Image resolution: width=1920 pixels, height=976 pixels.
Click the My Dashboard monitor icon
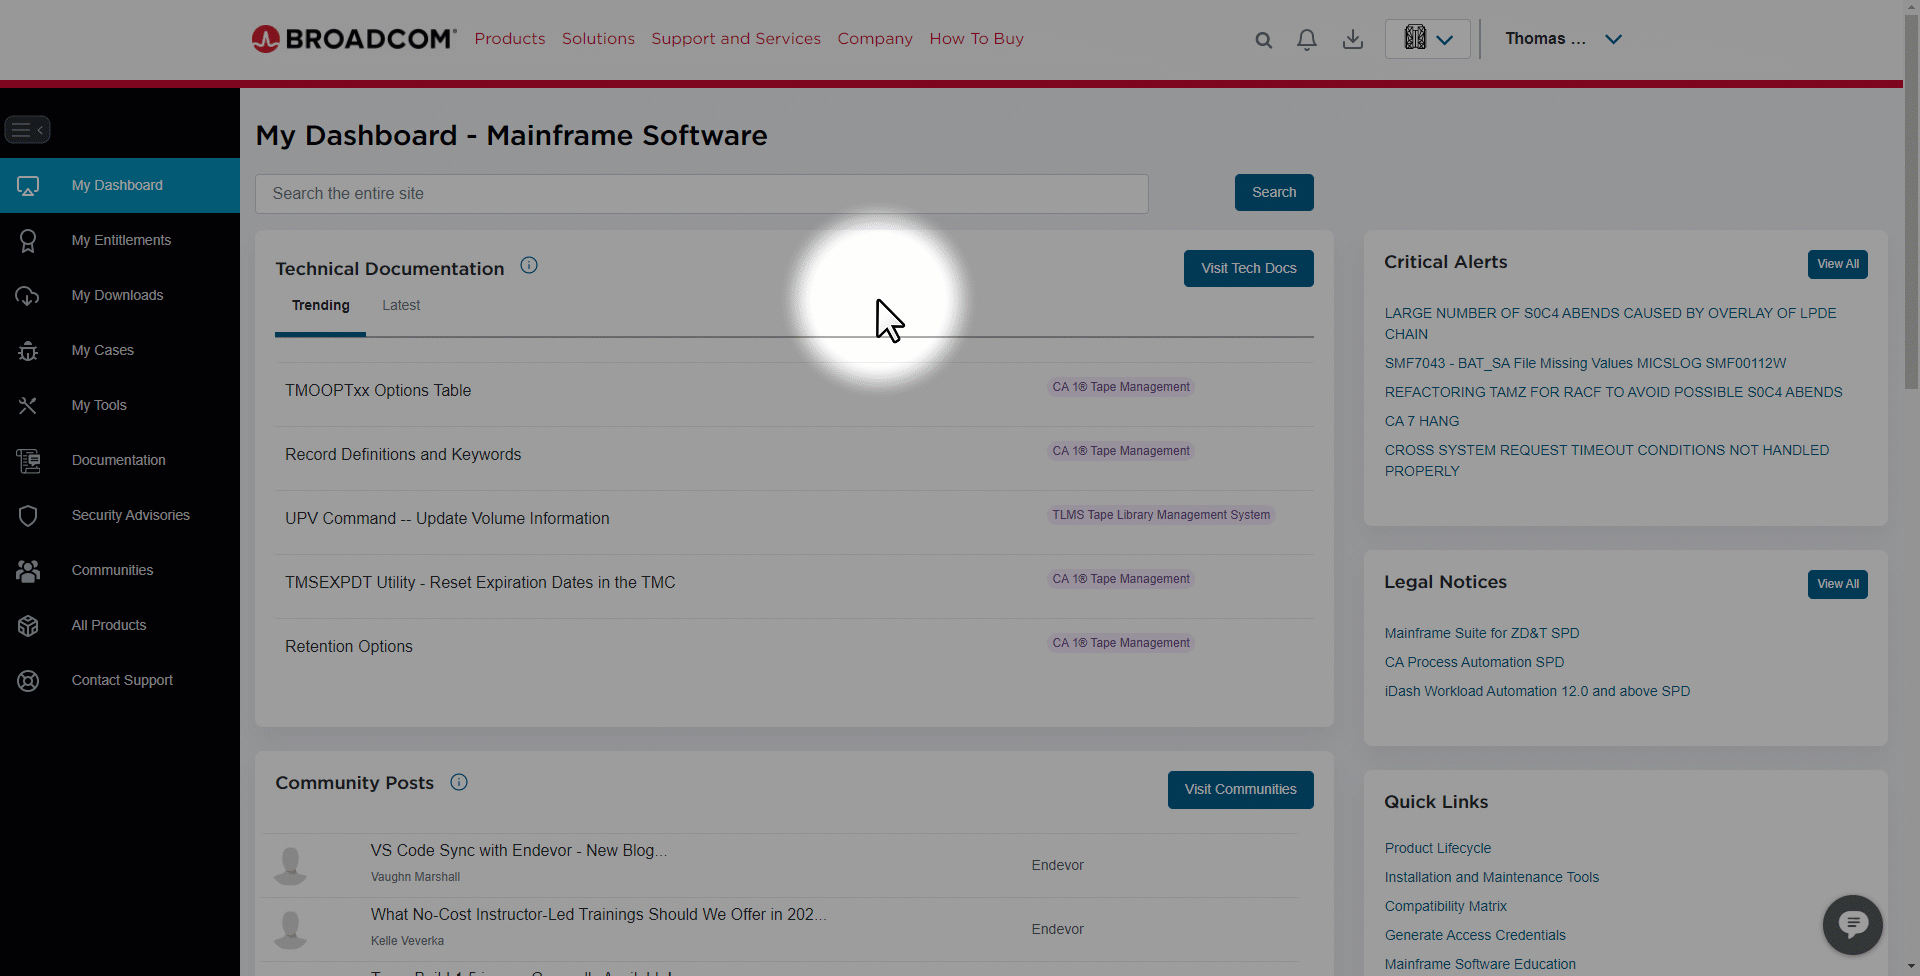(28, 186)
